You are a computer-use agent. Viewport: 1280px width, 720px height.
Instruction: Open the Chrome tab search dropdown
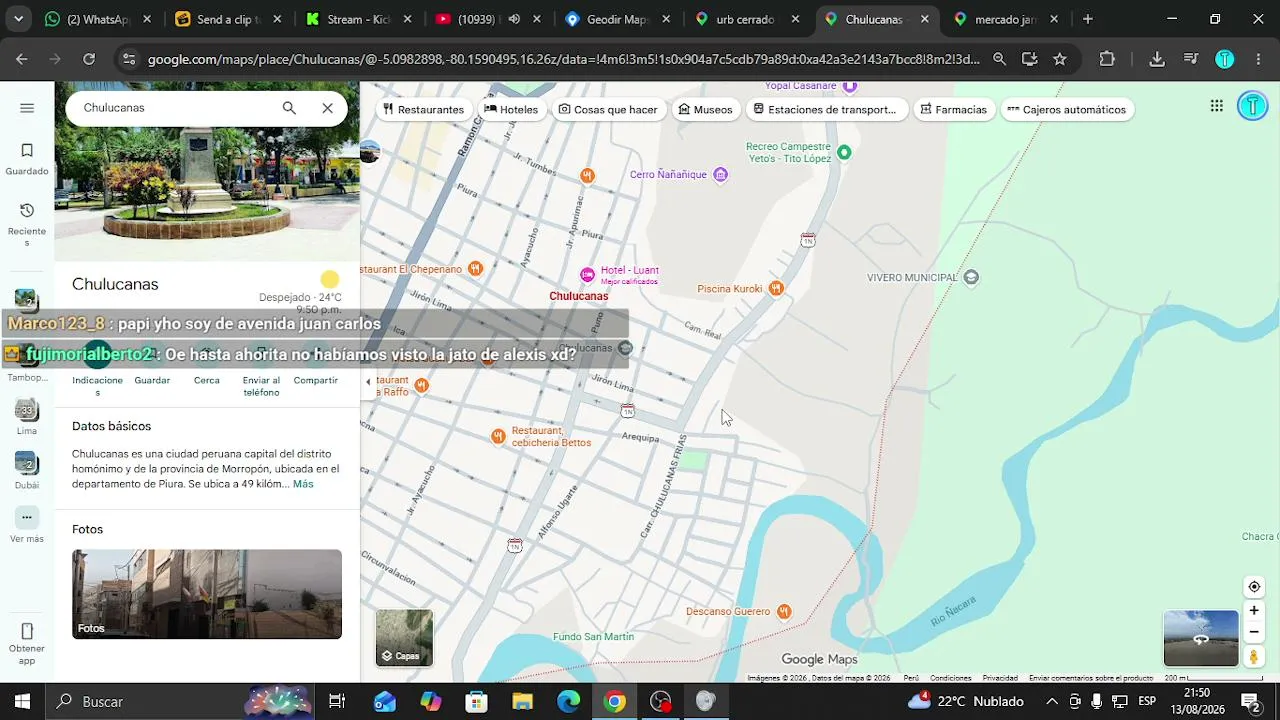pos(19,19)
